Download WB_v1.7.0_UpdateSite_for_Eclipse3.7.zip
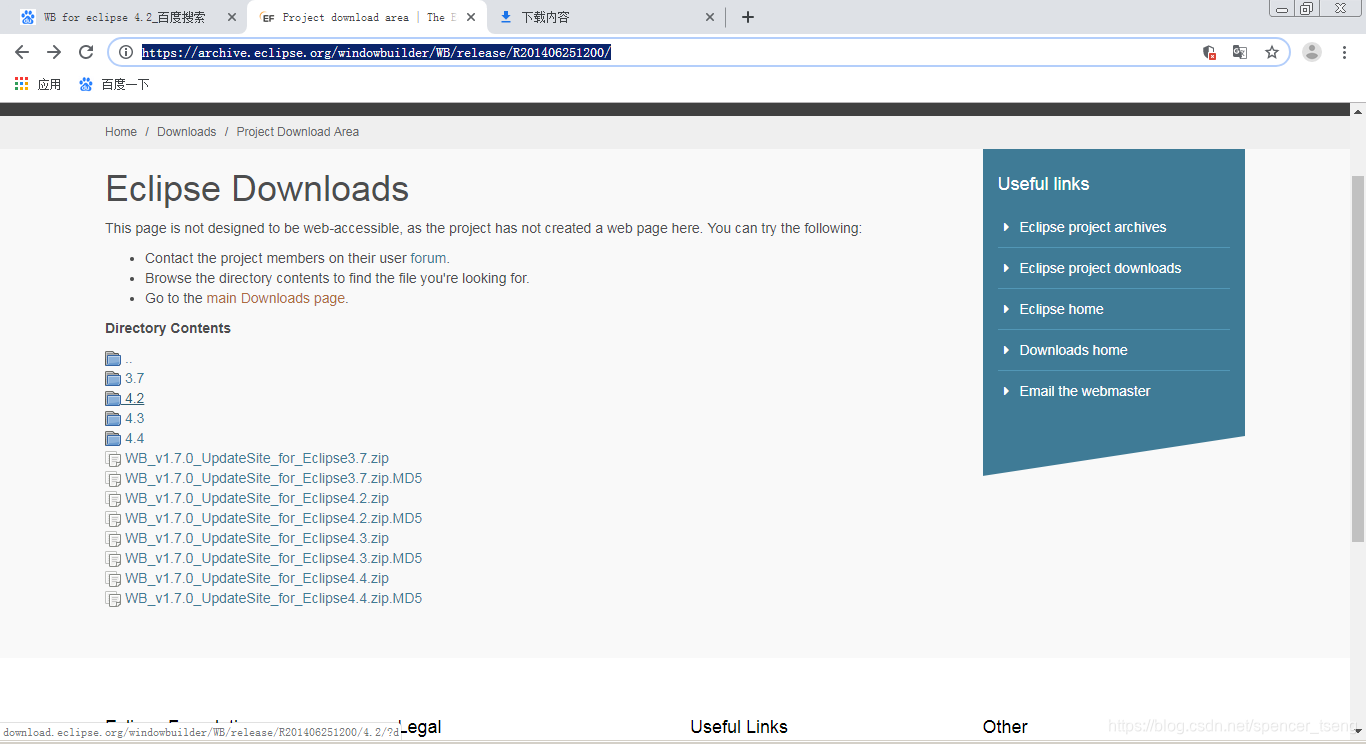Image resolution: width=1366 pixels, height=744 pixels. [257, 459]
